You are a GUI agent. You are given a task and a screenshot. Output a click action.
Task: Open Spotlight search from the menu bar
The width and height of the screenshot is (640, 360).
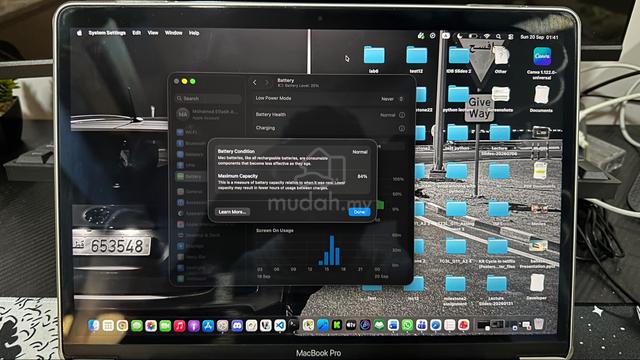tap(498, 36)
